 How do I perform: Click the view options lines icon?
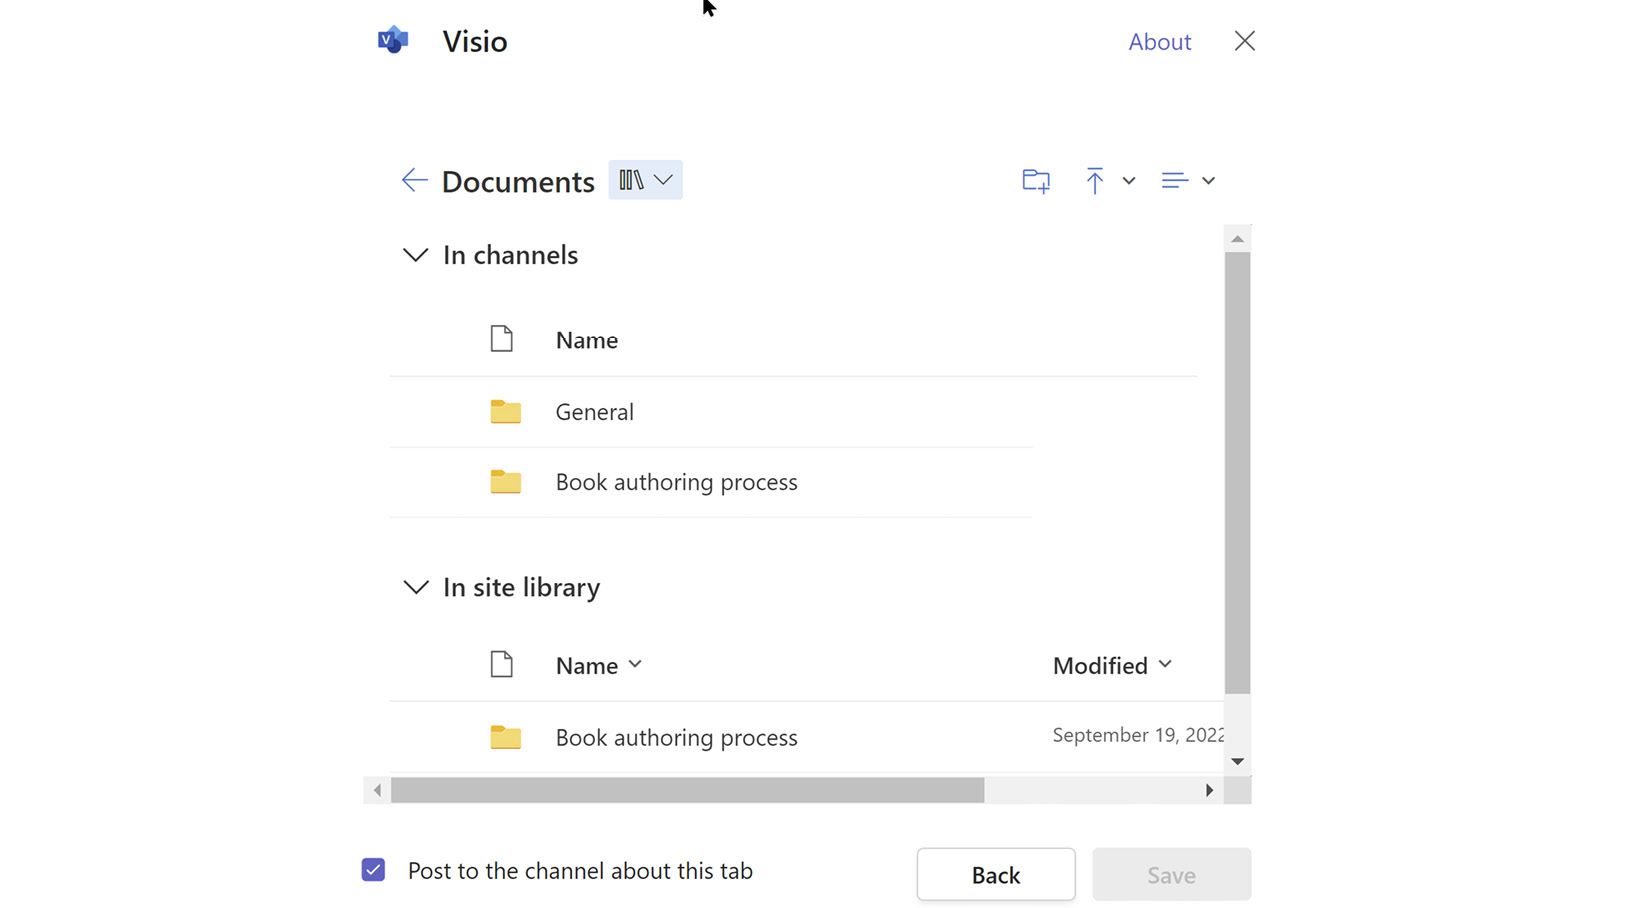point(1174,181)
